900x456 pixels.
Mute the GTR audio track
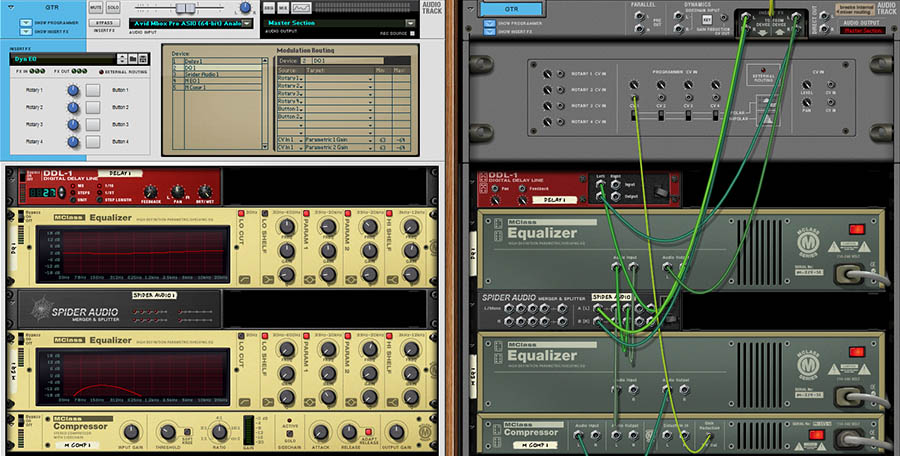(x=95, y=8)
